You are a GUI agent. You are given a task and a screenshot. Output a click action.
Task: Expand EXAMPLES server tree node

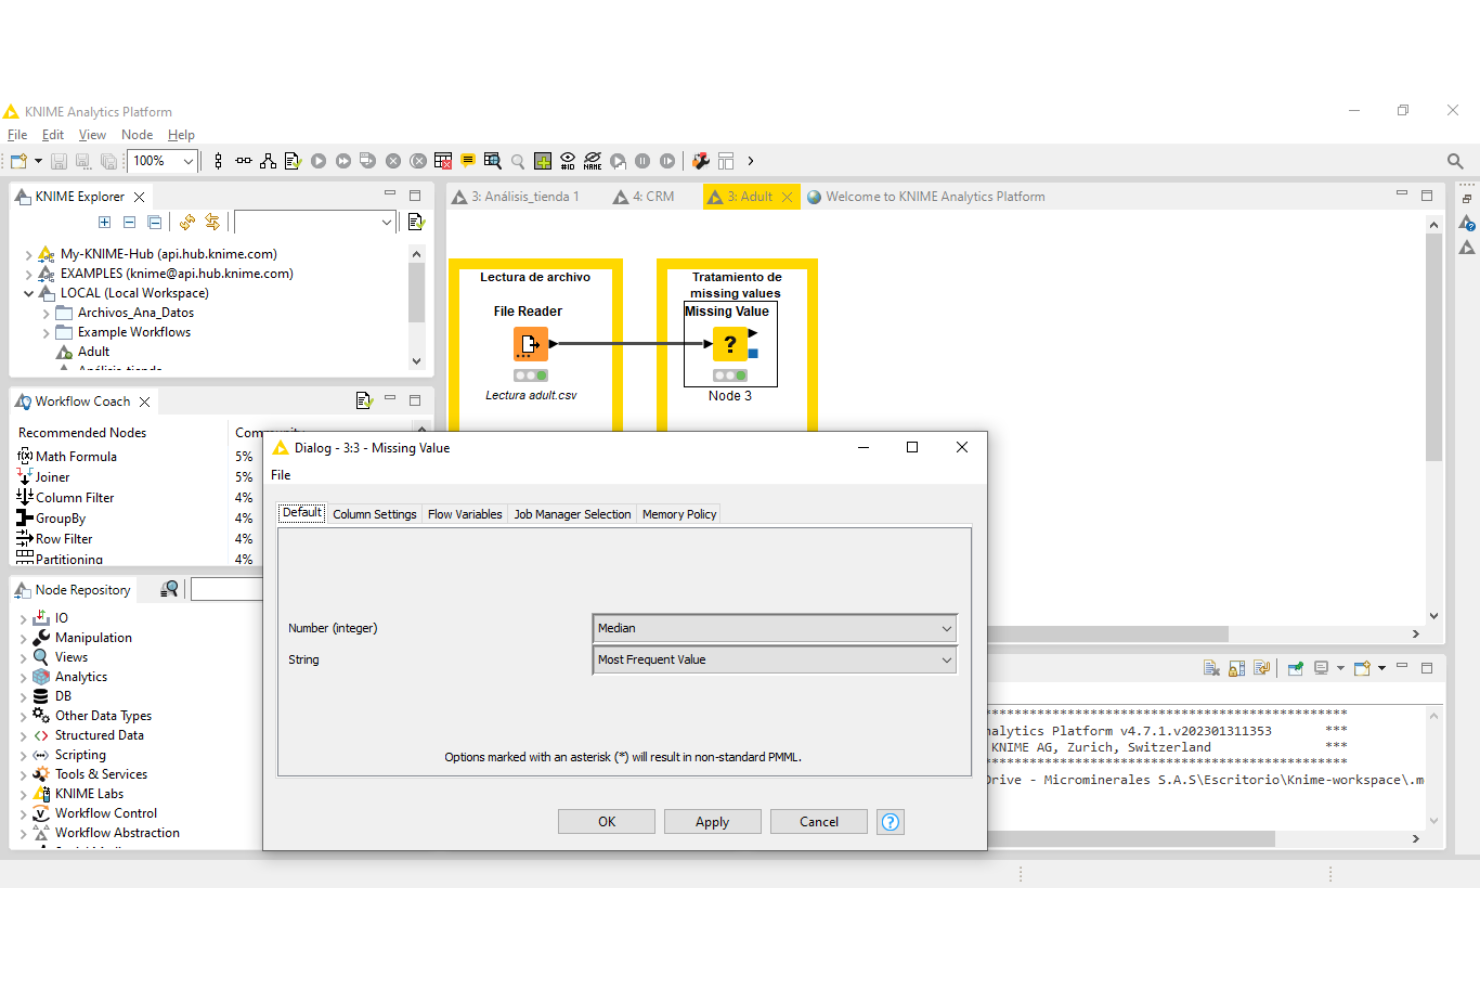click(28, 274)
